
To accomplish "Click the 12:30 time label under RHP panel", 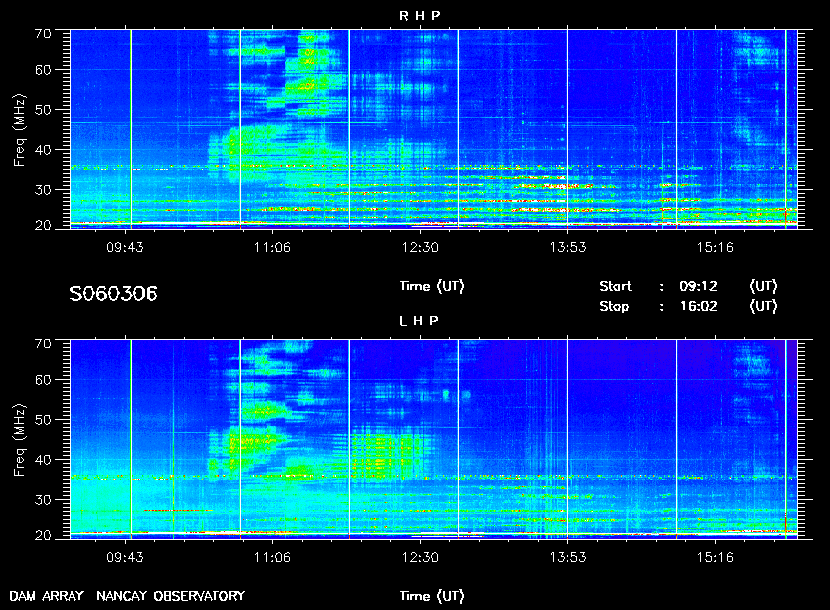I will 420,247.
